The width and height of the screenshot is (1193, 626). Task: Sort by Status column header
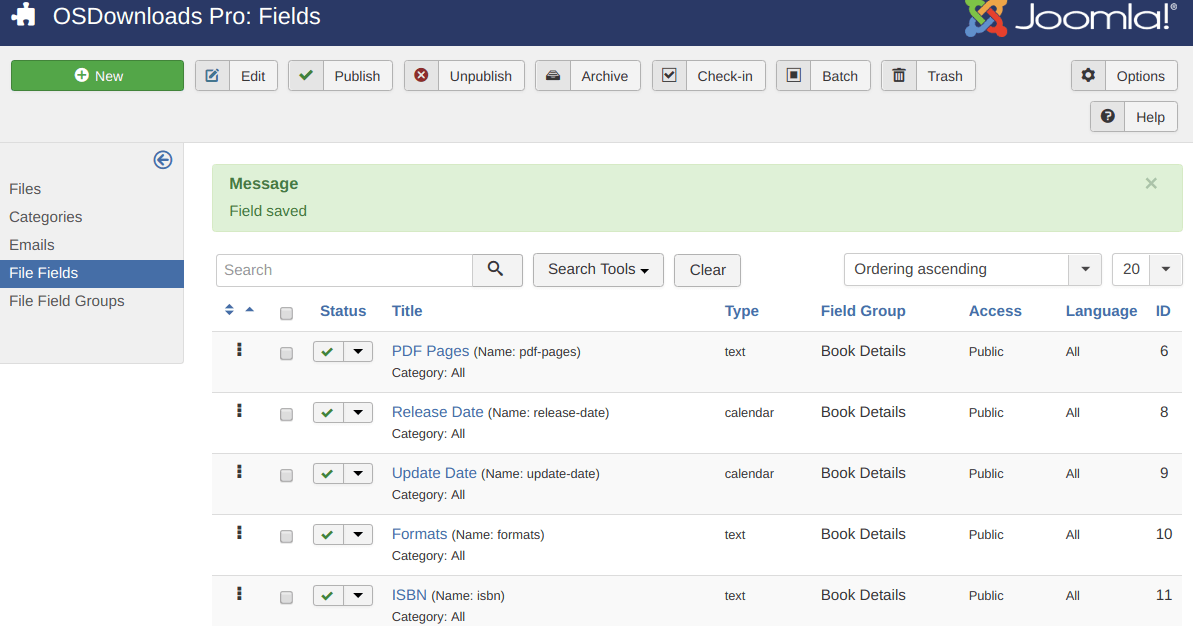[x=343, y=310]
